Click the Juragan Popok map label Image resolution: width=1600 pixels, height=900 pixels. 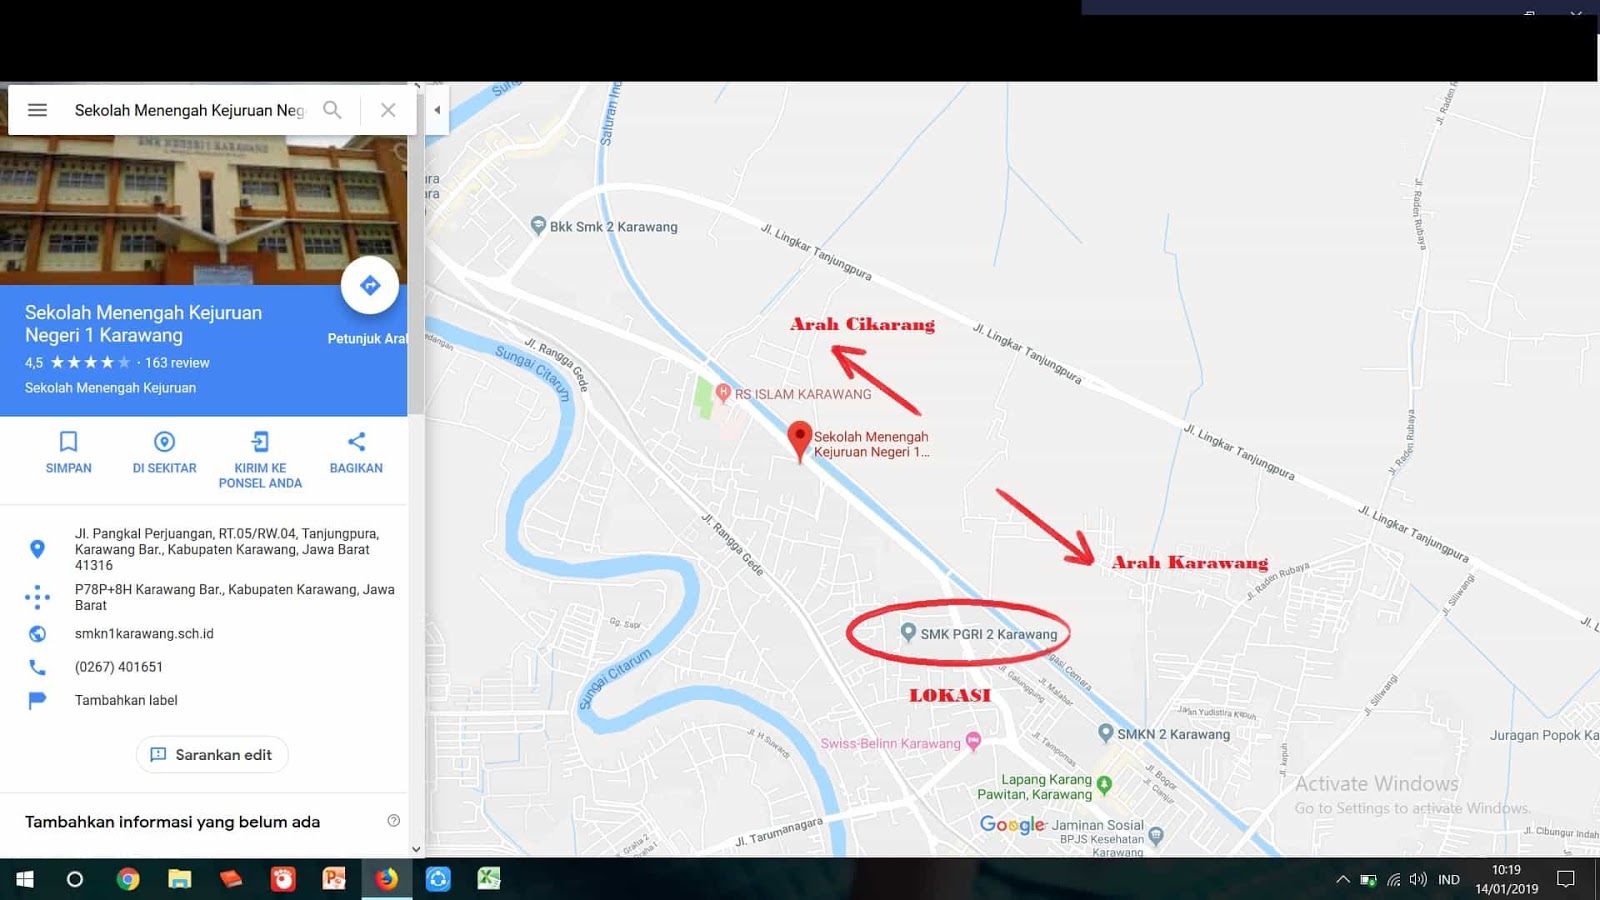[1544, 735]
